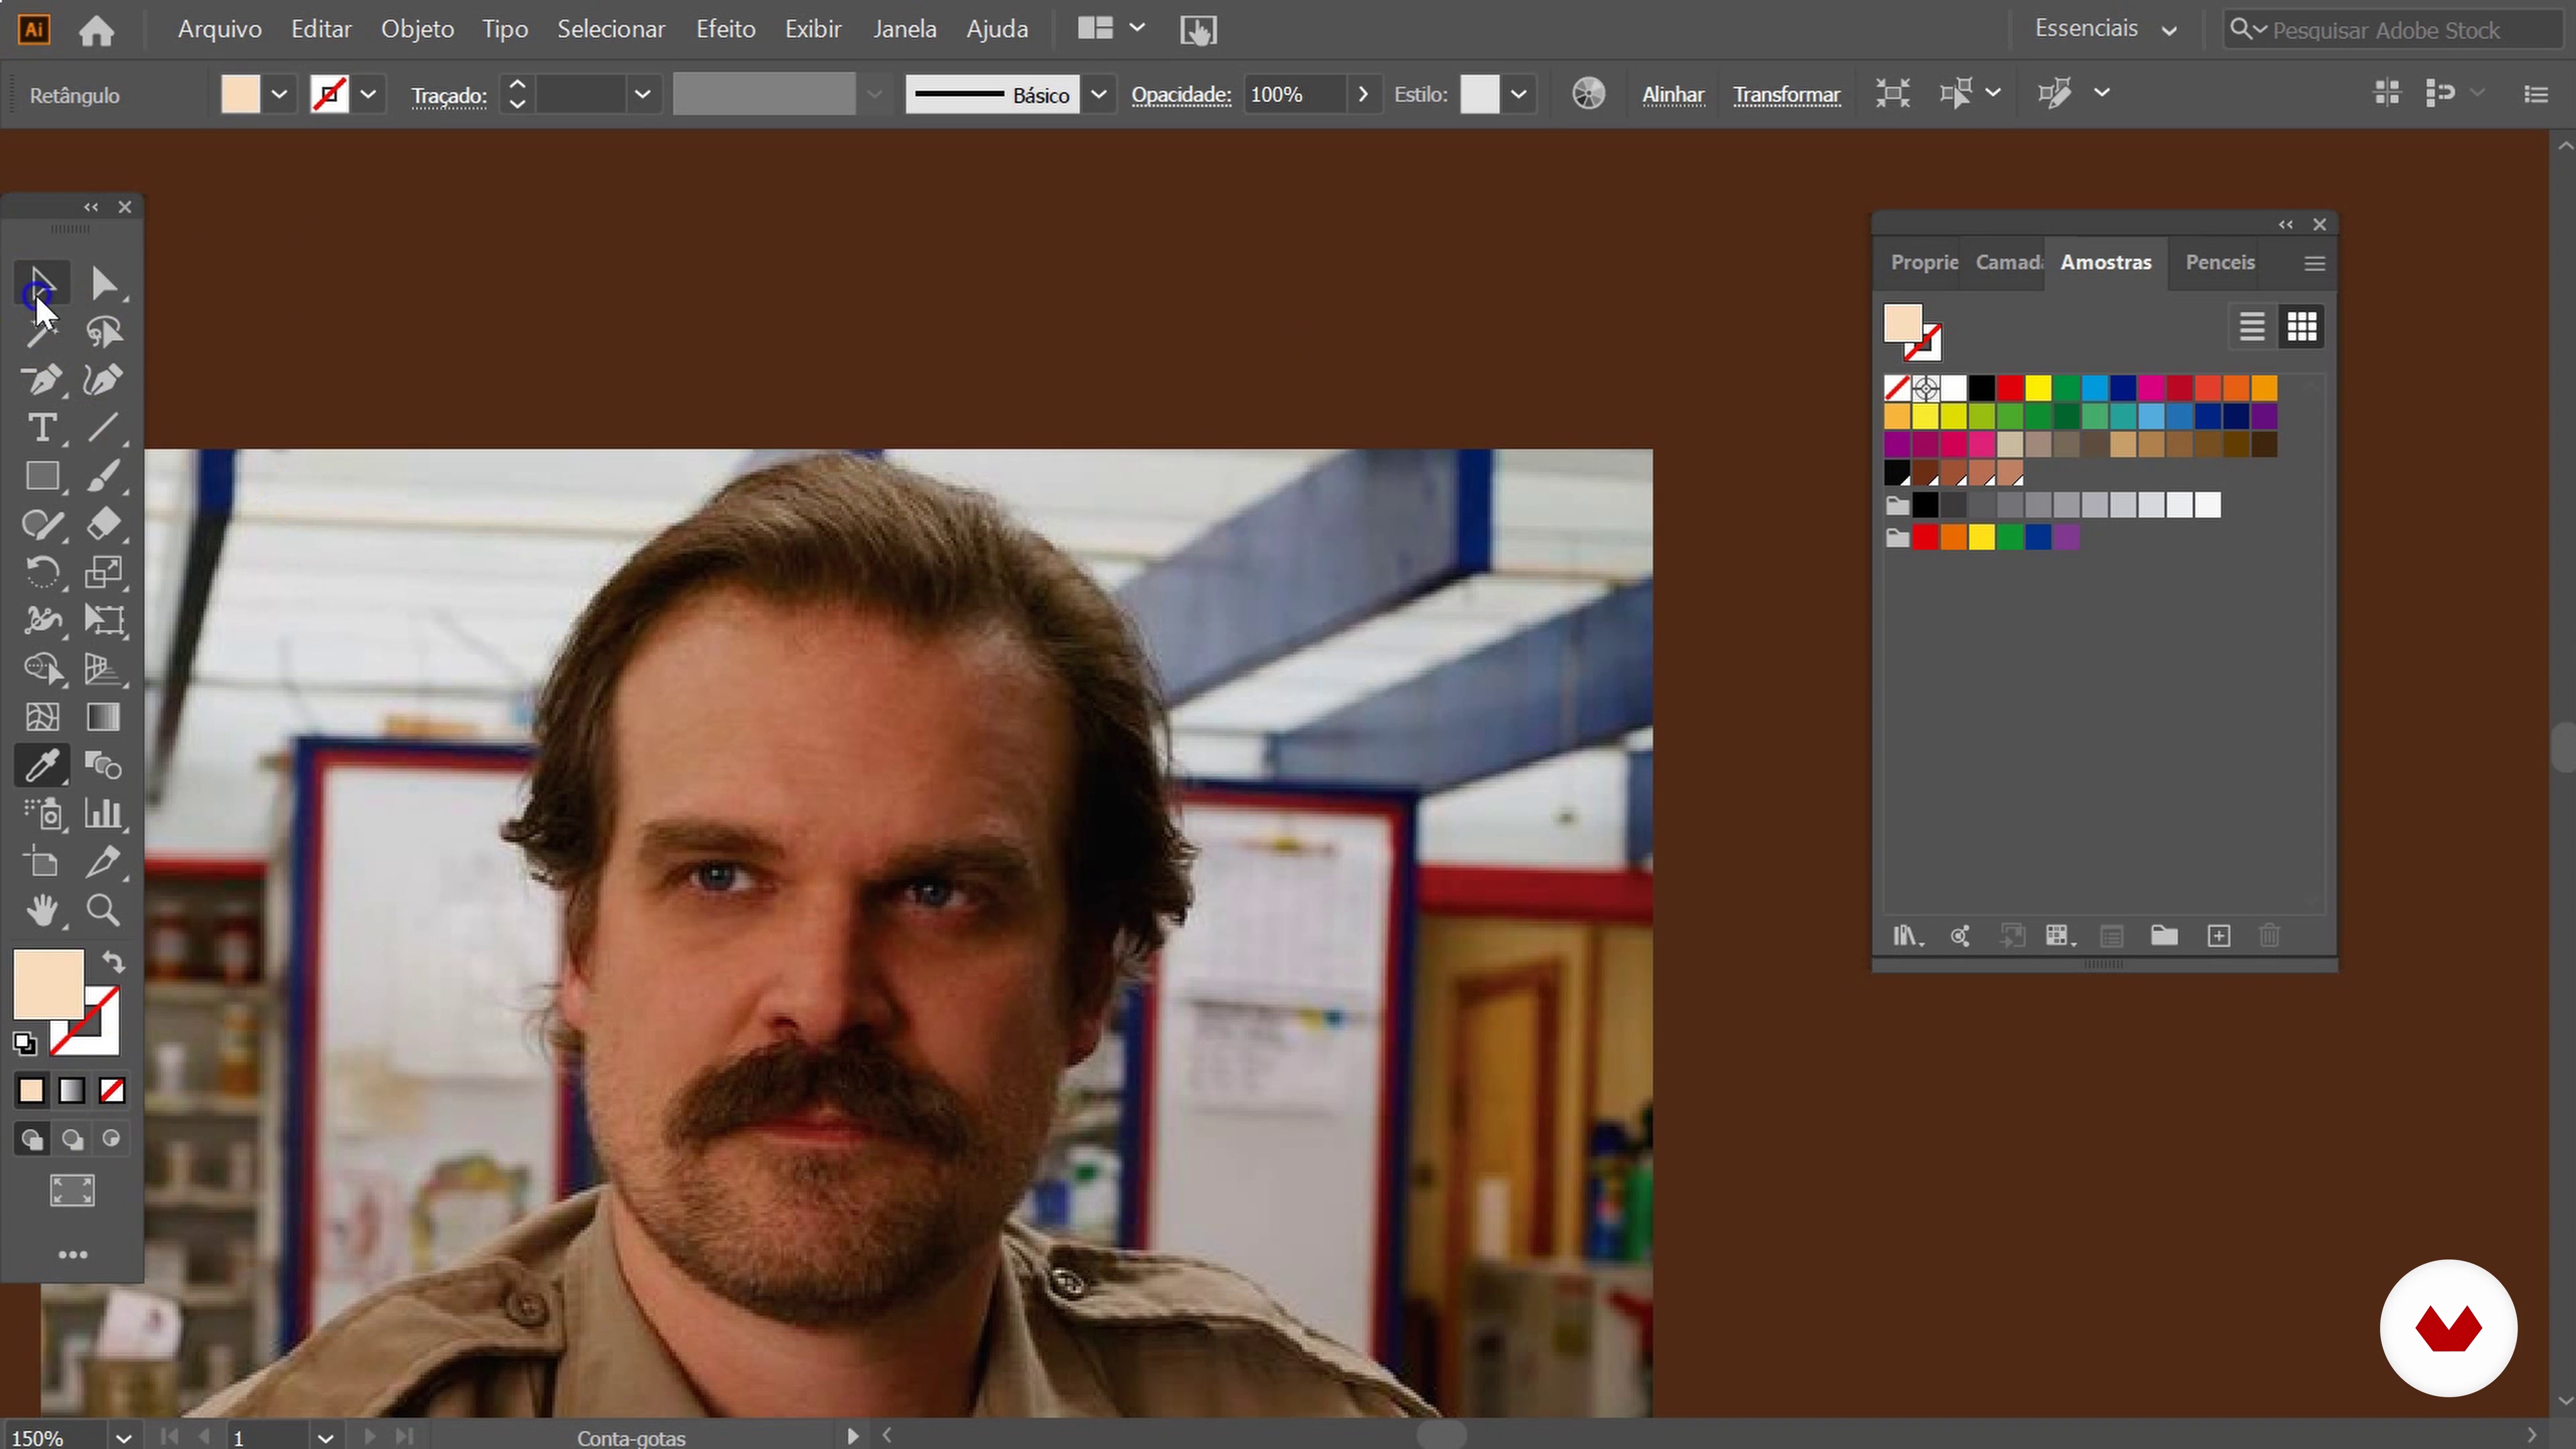Swap fill and stroke colors
This screenshot has width=2576, height=1449.
coord(113,962)
